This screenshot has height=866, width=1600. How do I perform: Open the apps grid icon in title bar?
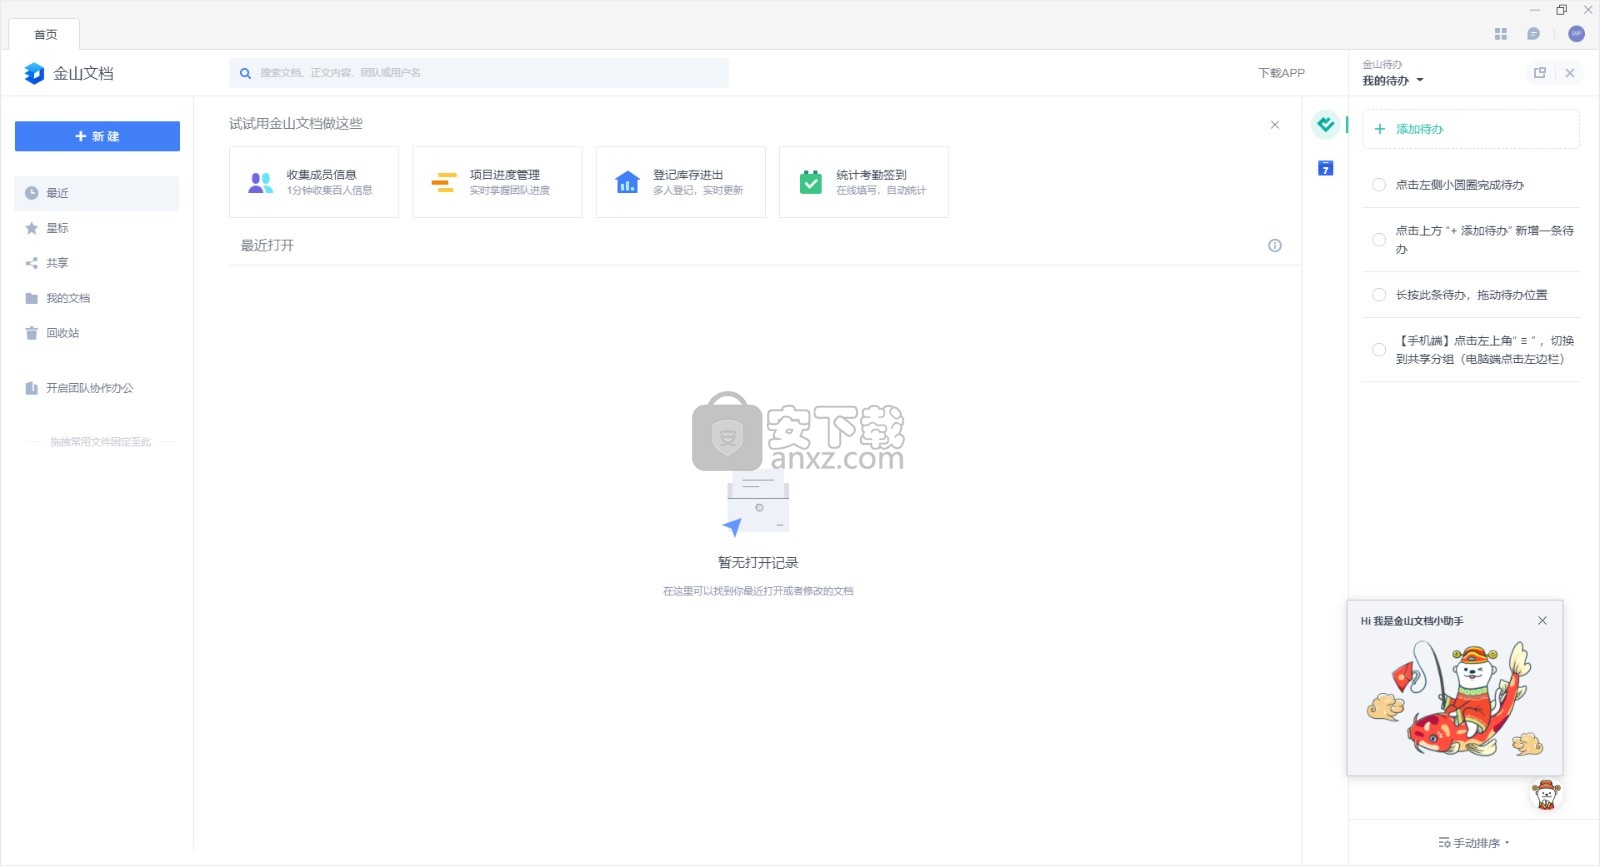1501,34
